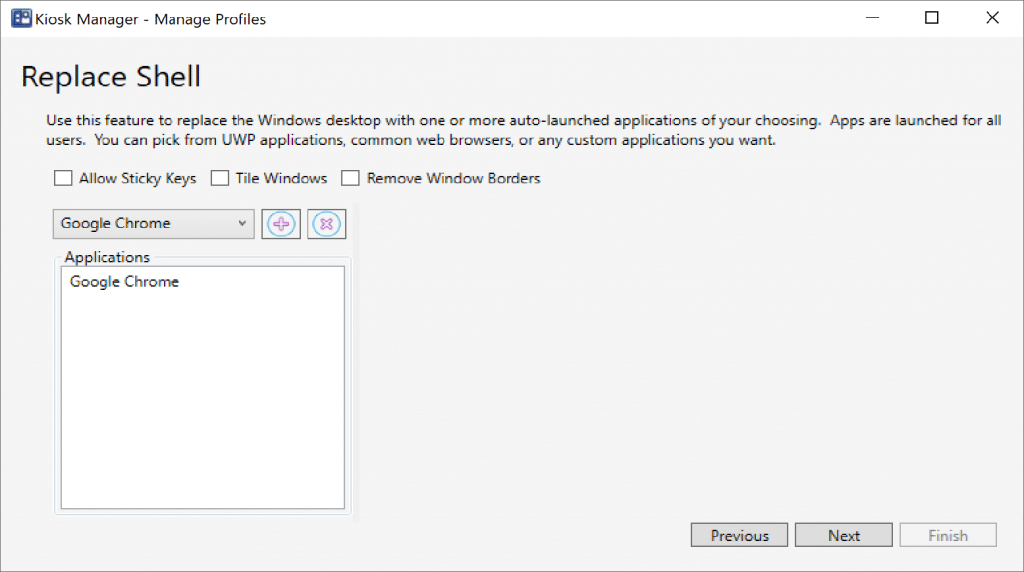Toggle the Tile Windows checkbox
The image size is (1024, 572).
coord(220,178)
